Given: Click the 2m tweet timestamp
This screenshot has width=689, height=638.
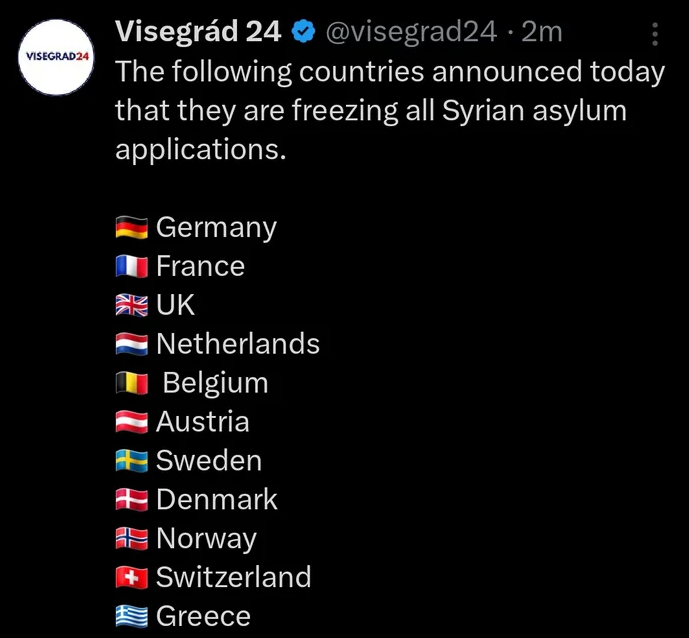Looking at the screenshot, I should 542,32.
